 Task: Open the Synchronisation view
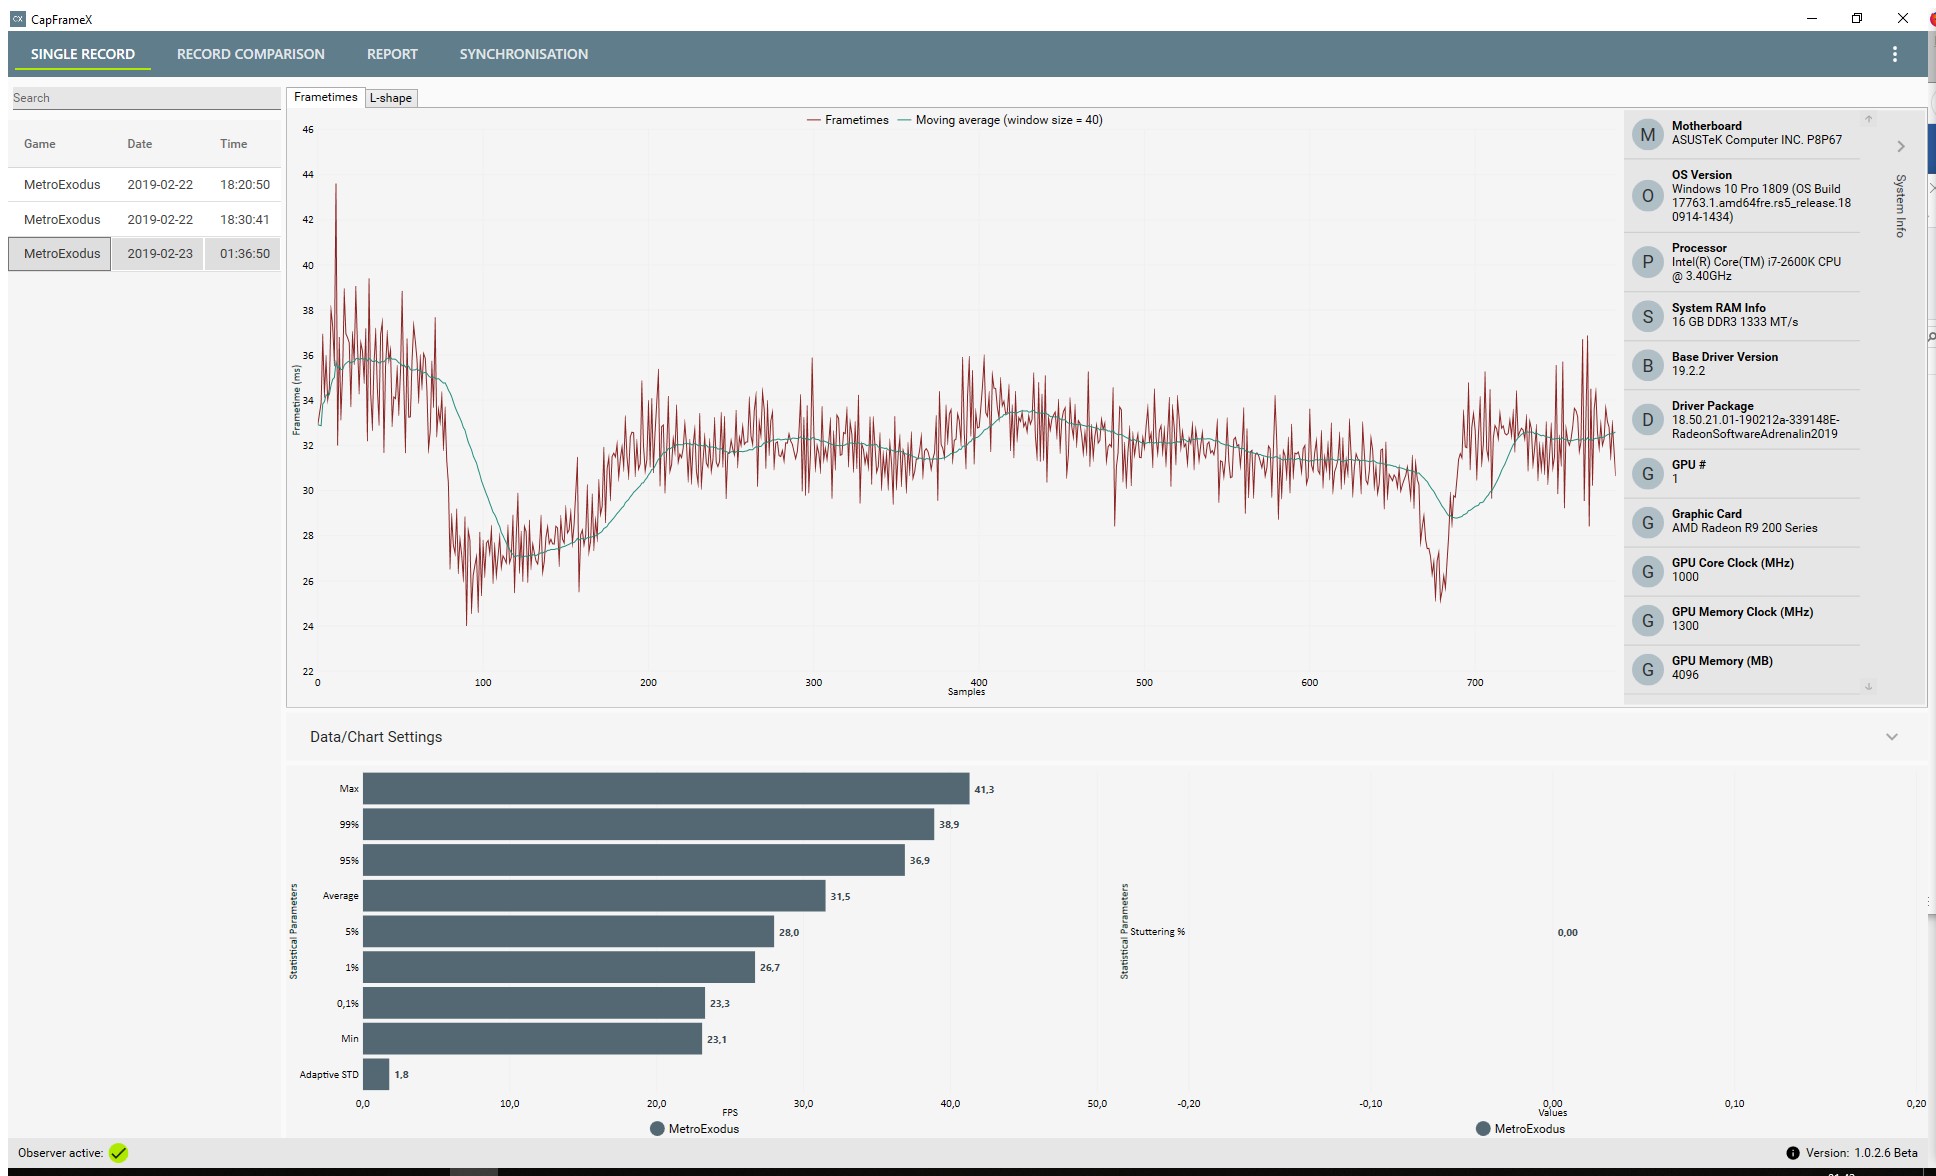(523, 54)
